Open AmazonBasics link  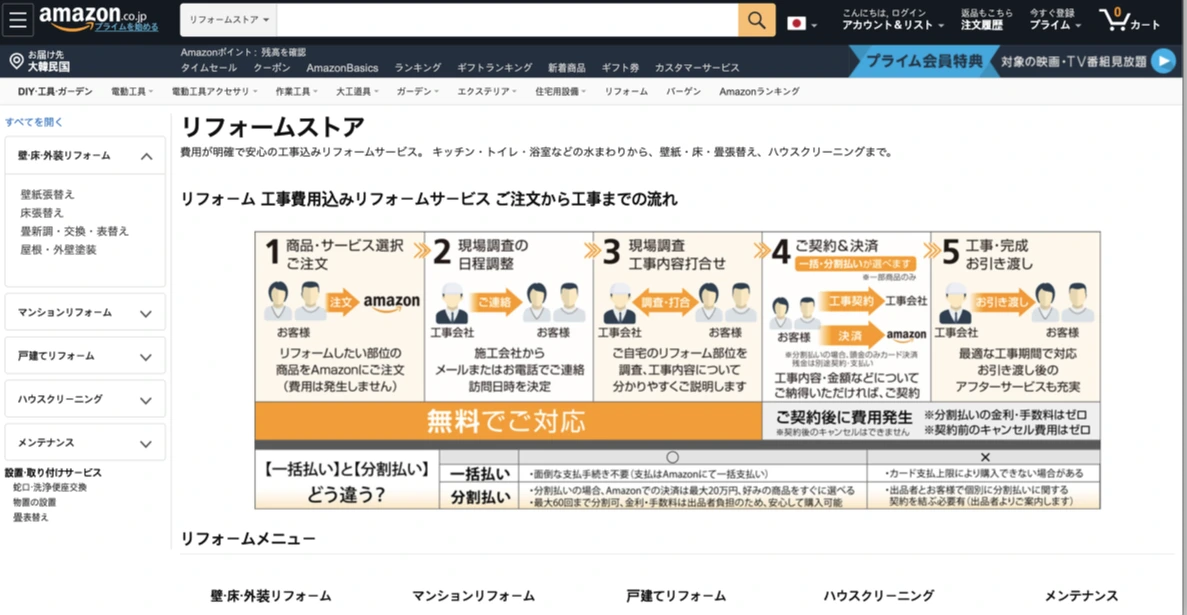pyautogui.click(x=342, y=67)
